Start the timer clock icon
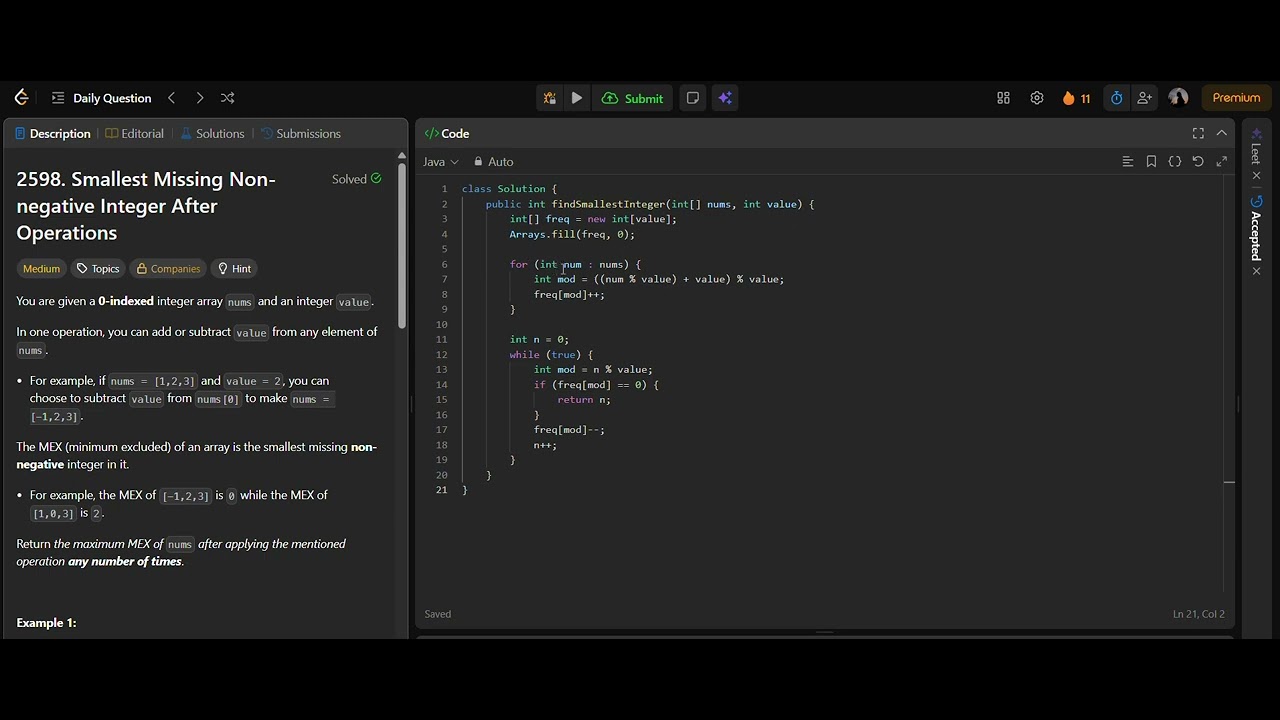This screenshot has width=1280, height=720. (1116, 98)
